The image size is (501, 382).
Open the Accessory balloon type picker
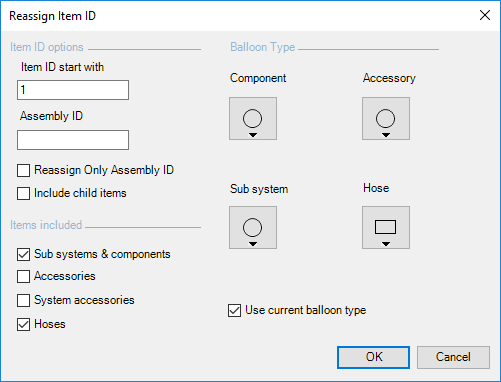coord(386,118)
